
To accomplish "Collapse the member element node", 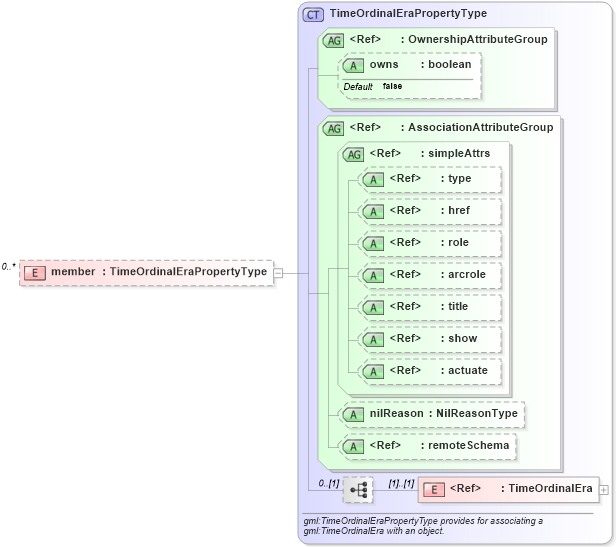I will [278, 273].
